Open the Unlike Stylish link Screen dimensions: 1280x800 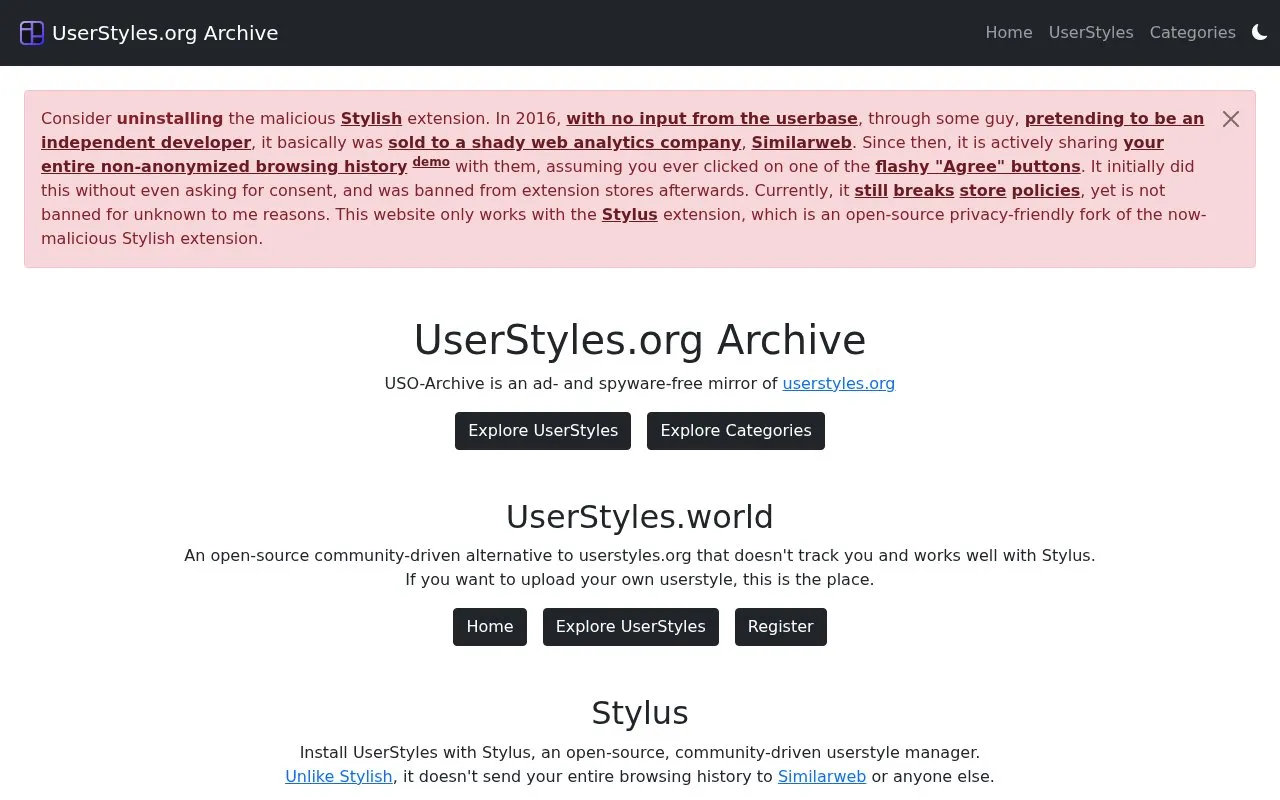[x=339, y=776]
